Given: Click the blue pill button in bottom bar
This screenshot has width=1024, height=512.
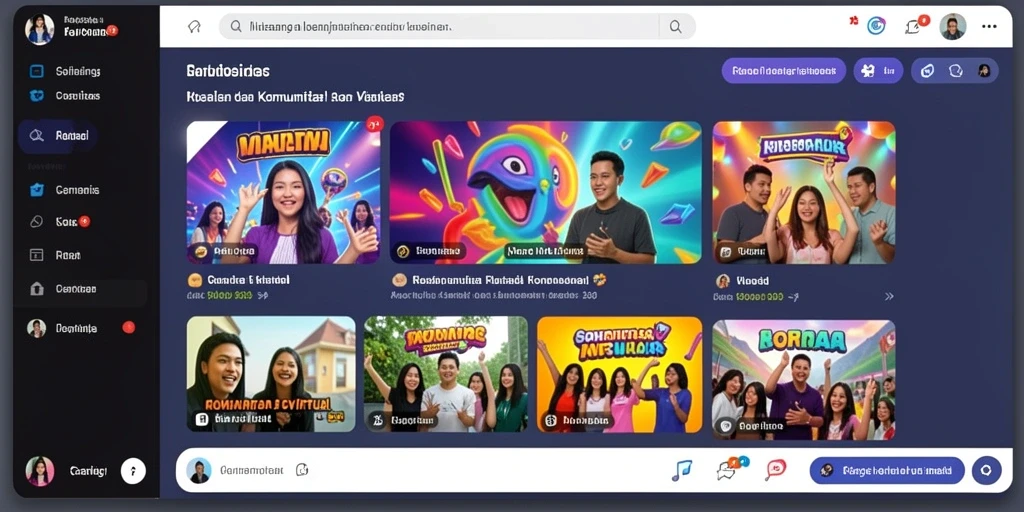Looking at the screenshot, I should [887, 470].
